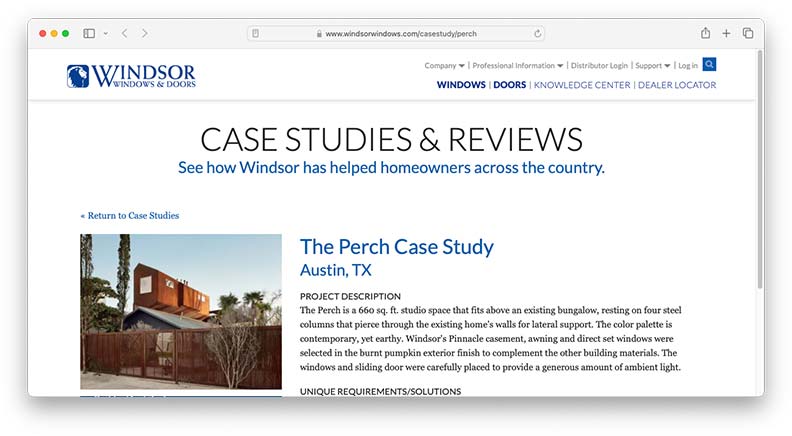The height and width of the screenshot is (436, 792).
Task: Go back with the back arrow
Action: pos(124,33)
